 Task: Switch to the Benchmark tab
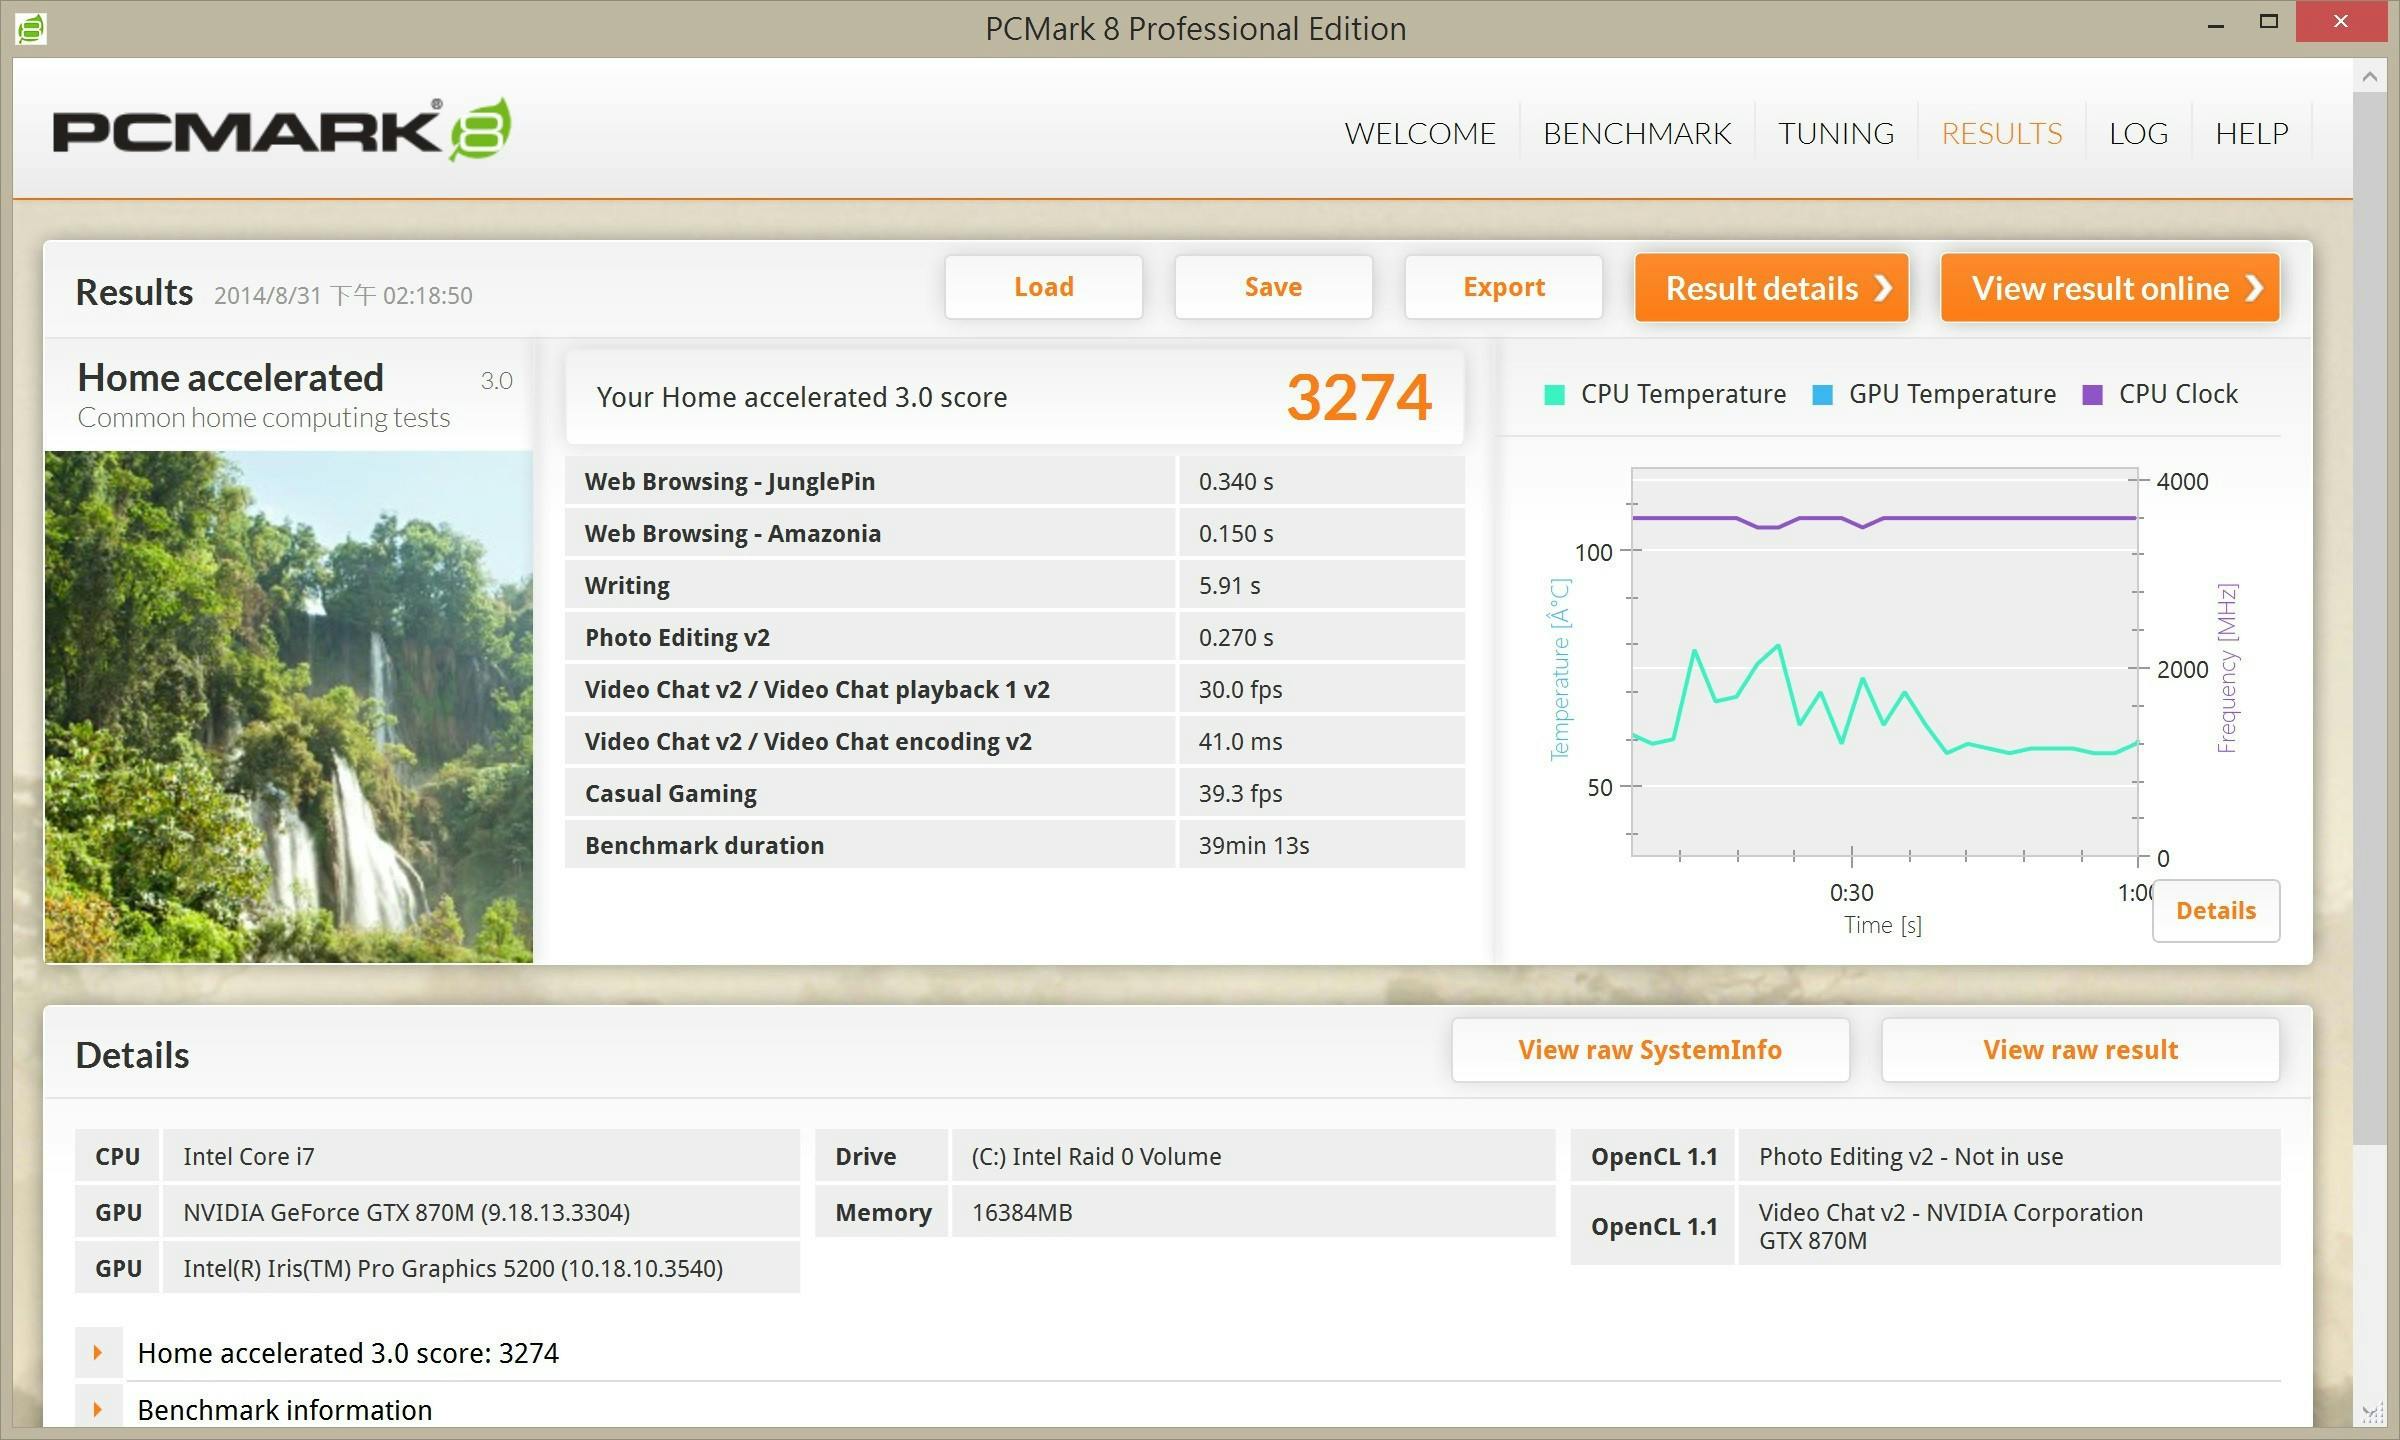coord(1637,133)
